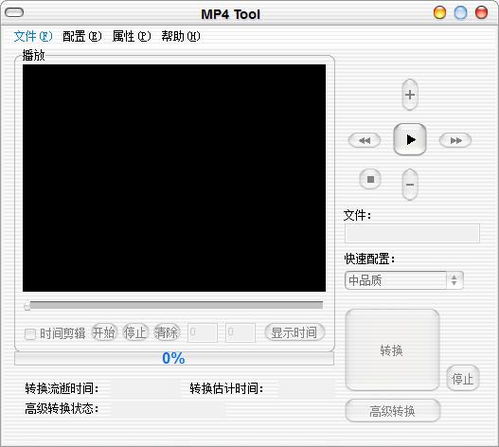
Task: Click the dropdown arrows next to 中品质
Action: (454, 280)
